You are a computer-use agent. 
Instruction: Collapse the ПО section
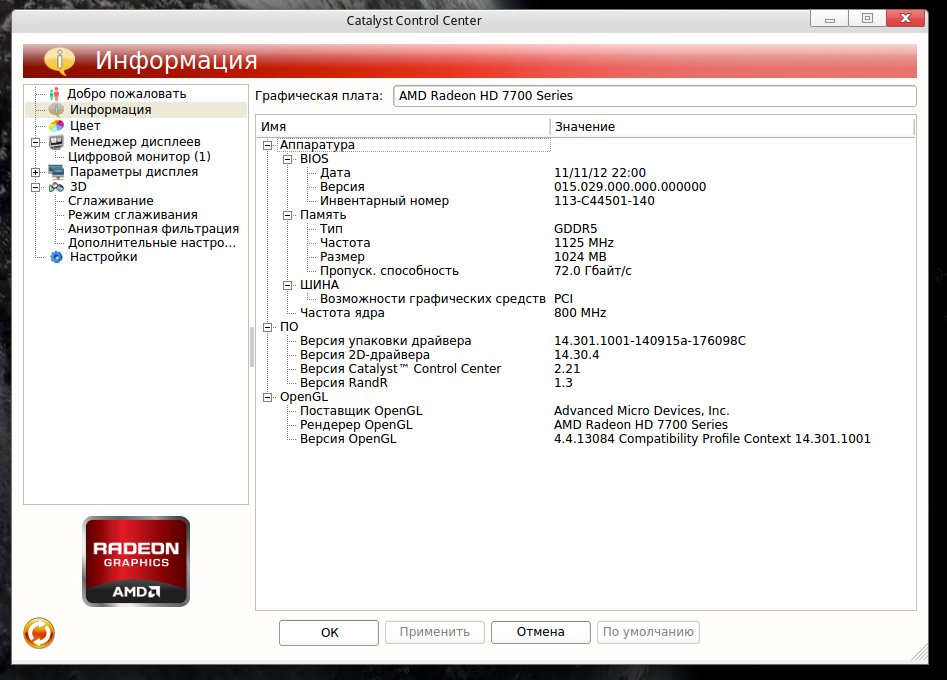click(x=268, y=327)
